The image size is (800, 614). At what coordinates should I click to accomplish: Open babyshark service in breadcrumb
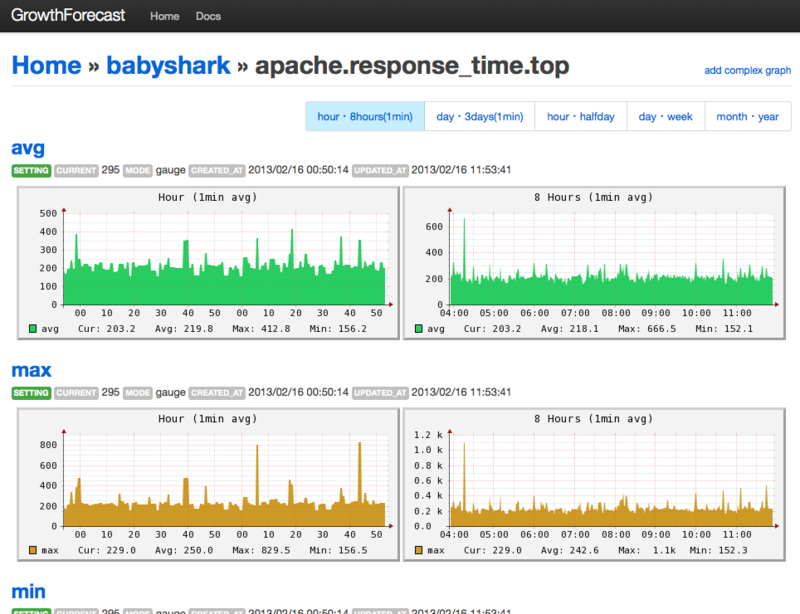168,65
